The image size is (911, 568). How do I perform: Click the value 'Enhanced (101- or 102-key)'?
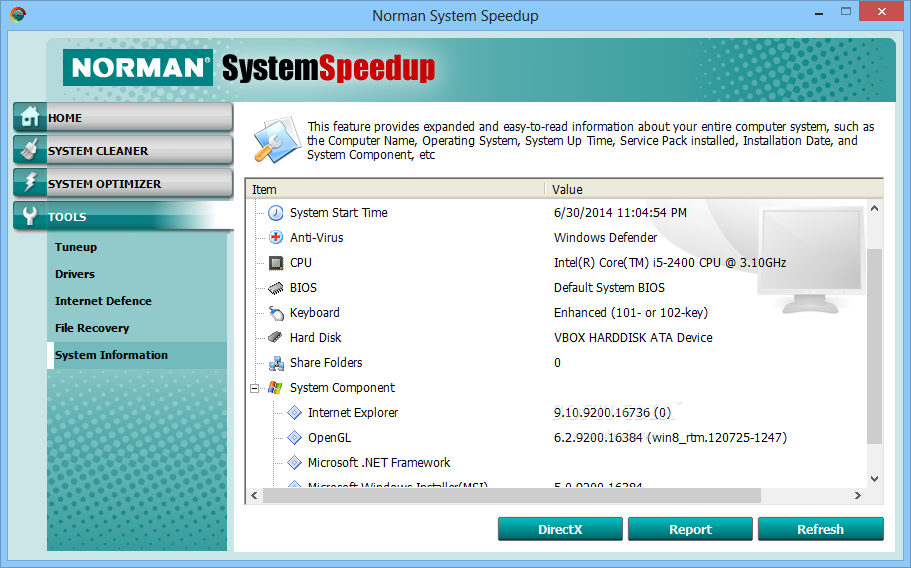[631, 312]
